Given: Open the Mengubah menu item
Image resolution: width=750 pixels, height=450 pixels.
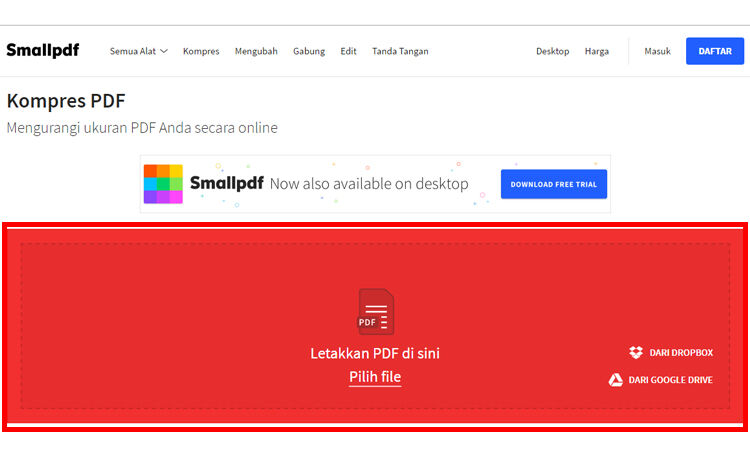Looking at the screenshot, I should (x=256, y=51).
